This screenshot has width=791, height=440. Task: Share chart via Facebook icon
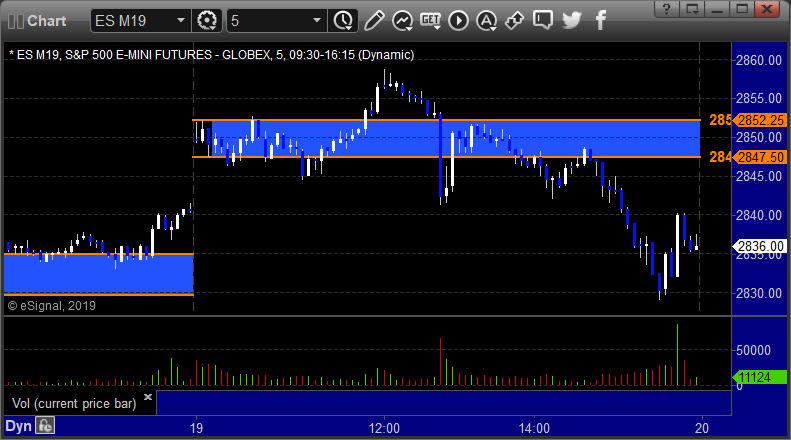(600, 21)
